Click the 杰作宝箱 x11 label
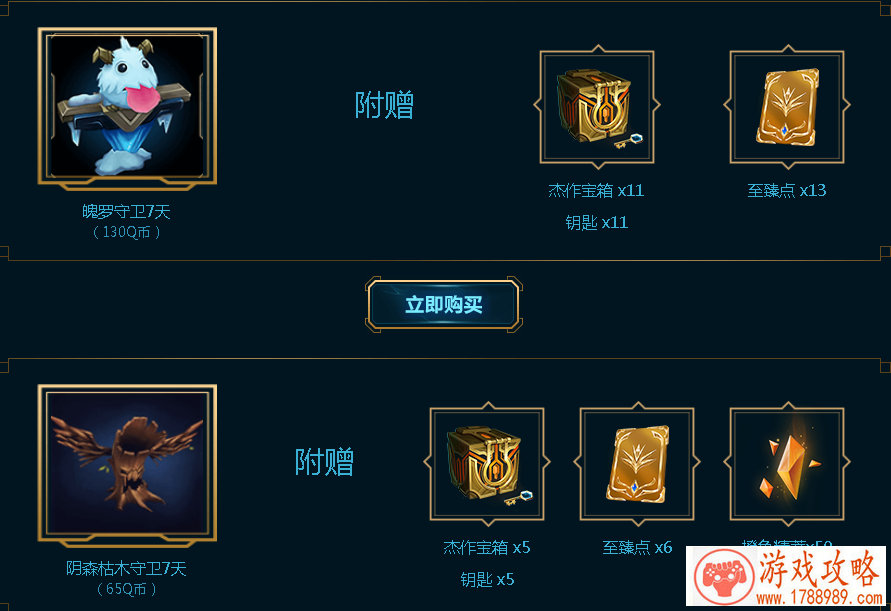 click(x=597, y=190)
